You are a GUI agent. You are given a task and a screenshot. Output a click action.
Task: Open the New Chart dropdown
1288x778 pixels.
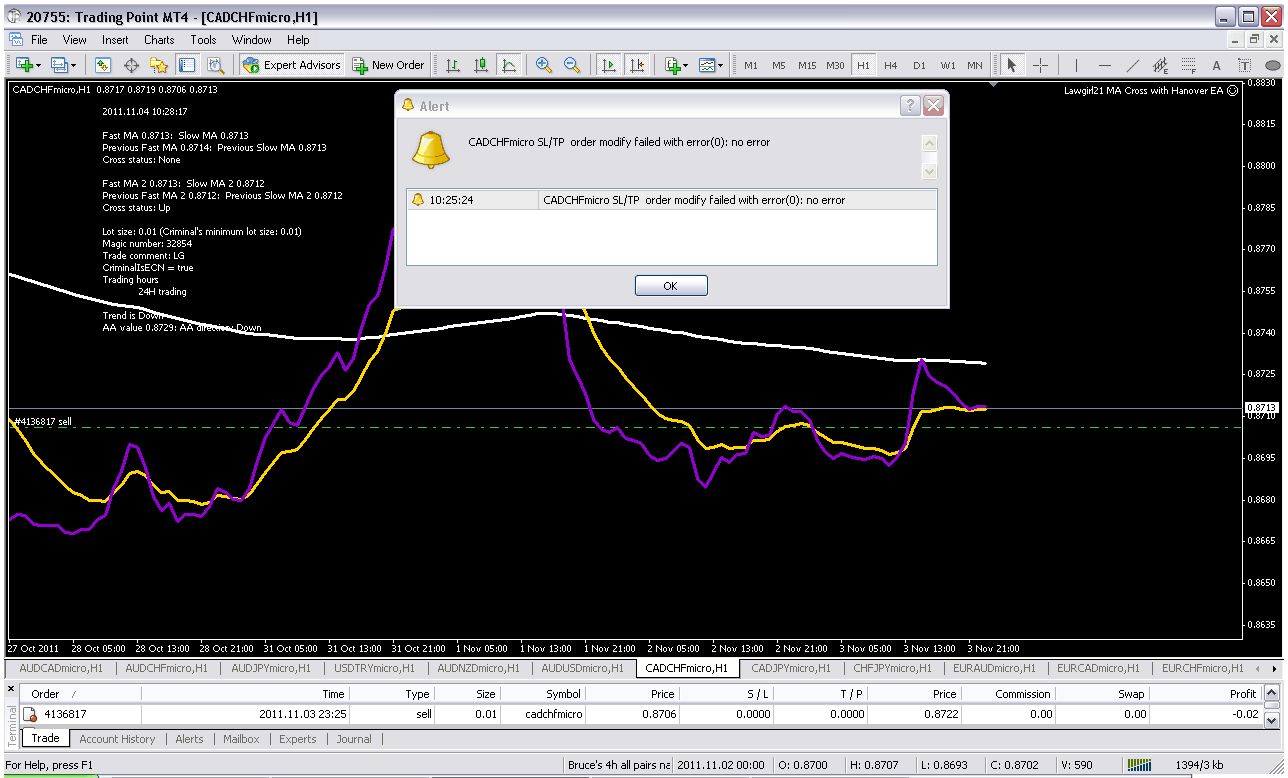click(28, 65)
